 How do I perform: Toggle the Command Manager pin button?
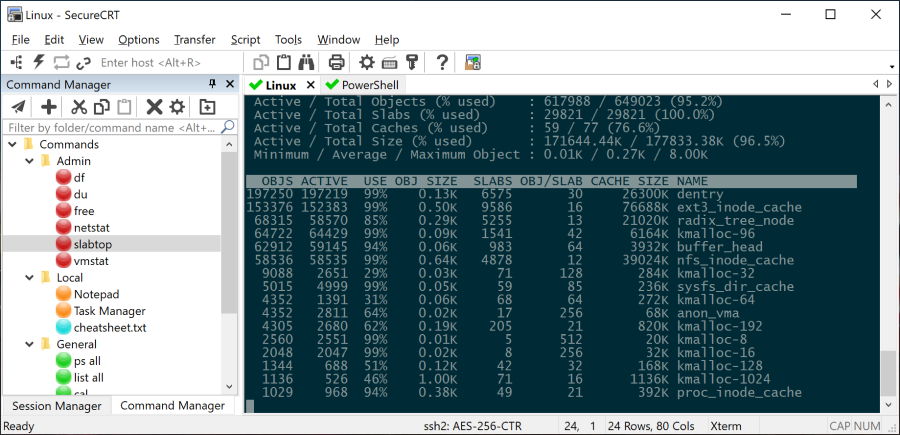coord(212,85)
